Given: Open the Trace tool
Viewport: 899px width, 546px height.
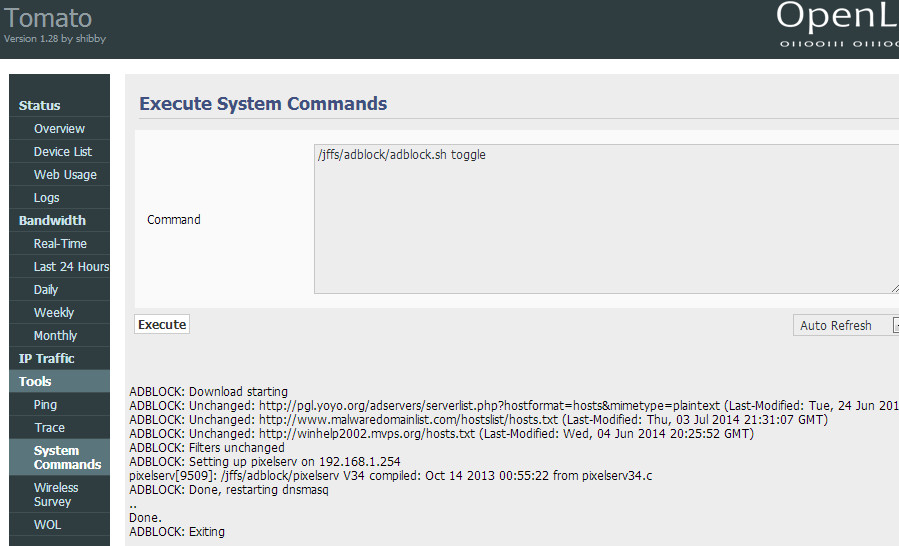Looking at the screenshot, I should [49, 427].
